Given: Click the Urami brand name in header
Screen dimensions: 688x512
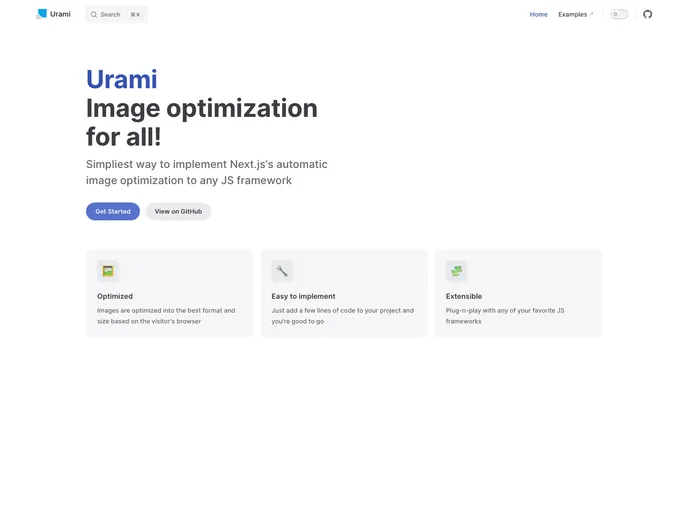Looking at the screenshot, I should (x=60, y=14).
